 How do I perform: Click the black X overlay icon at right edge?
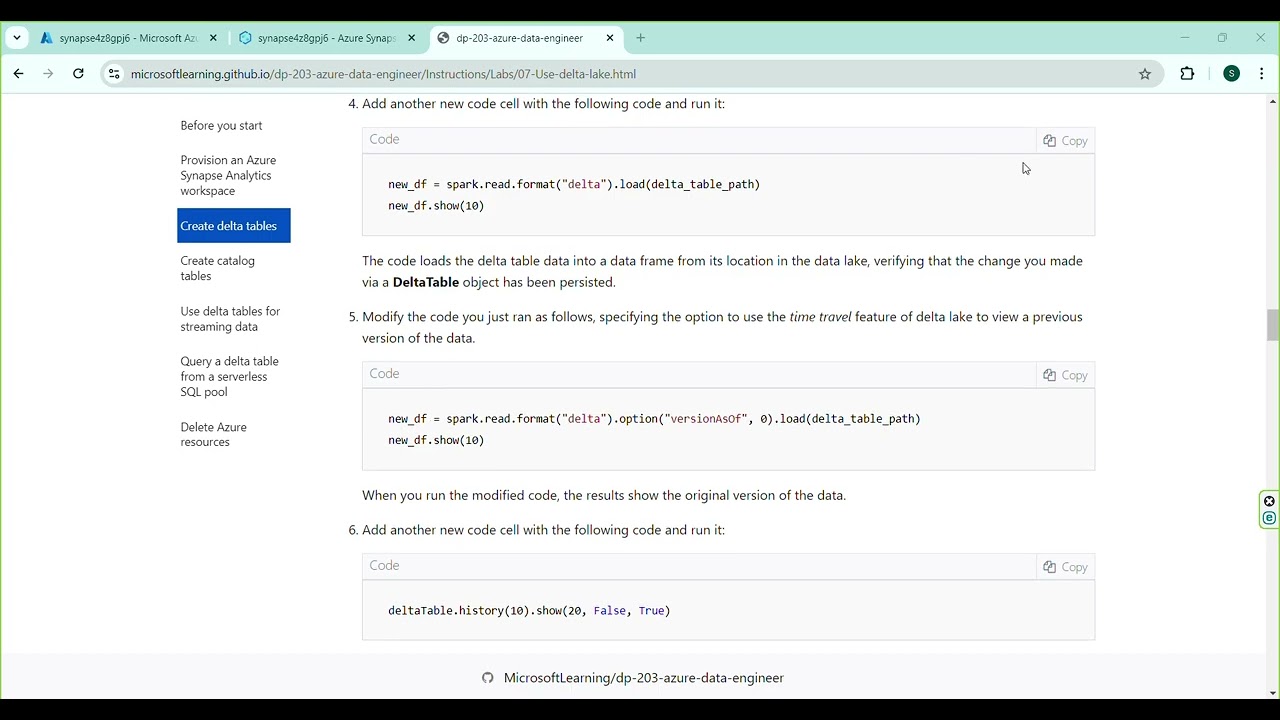pos(1269,502)
